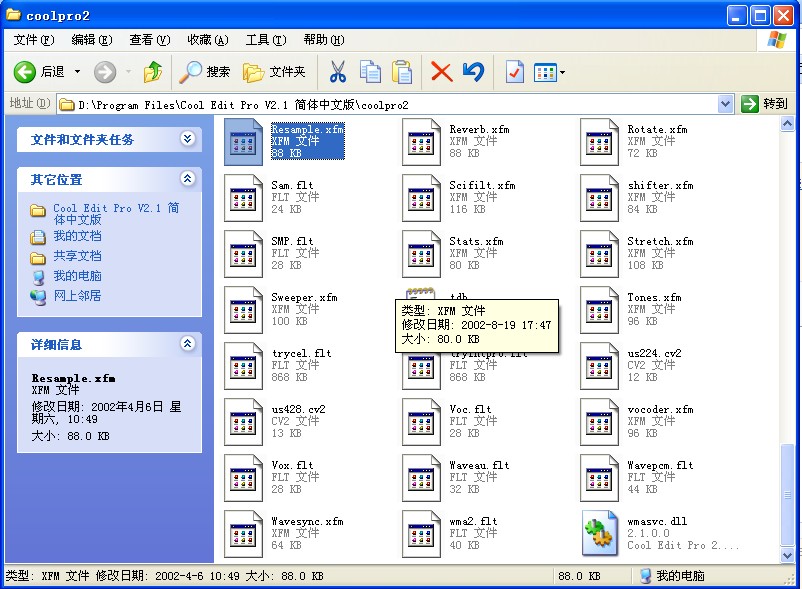Select wmasvc.dll file icon
This screenshot has height=589, width=802.
pos(599,534)
